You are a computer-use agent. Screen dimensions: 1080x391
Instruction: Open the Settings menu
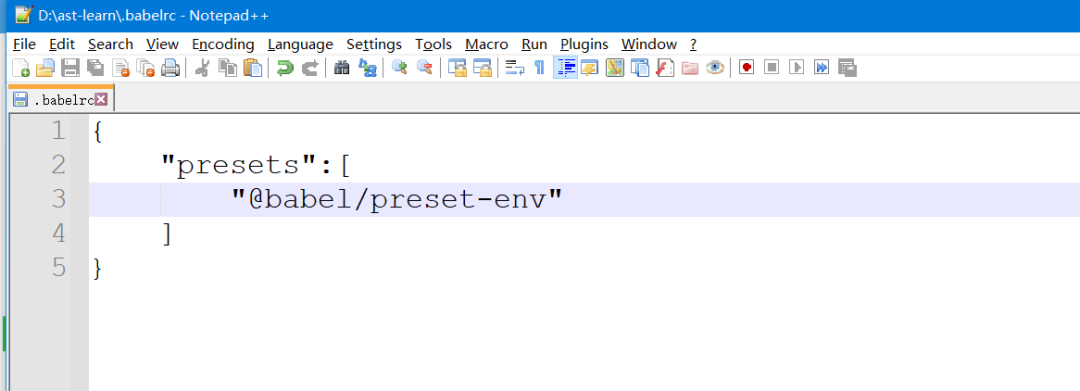pyautogui.click(x=374, y=44)
